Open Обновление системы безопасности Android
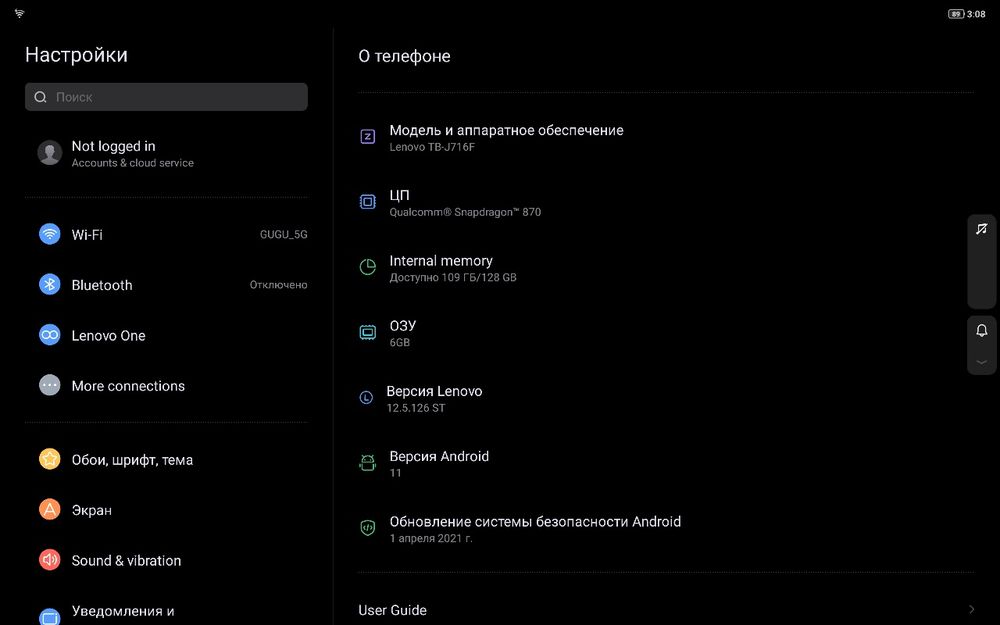 click(x=666, y=529)
